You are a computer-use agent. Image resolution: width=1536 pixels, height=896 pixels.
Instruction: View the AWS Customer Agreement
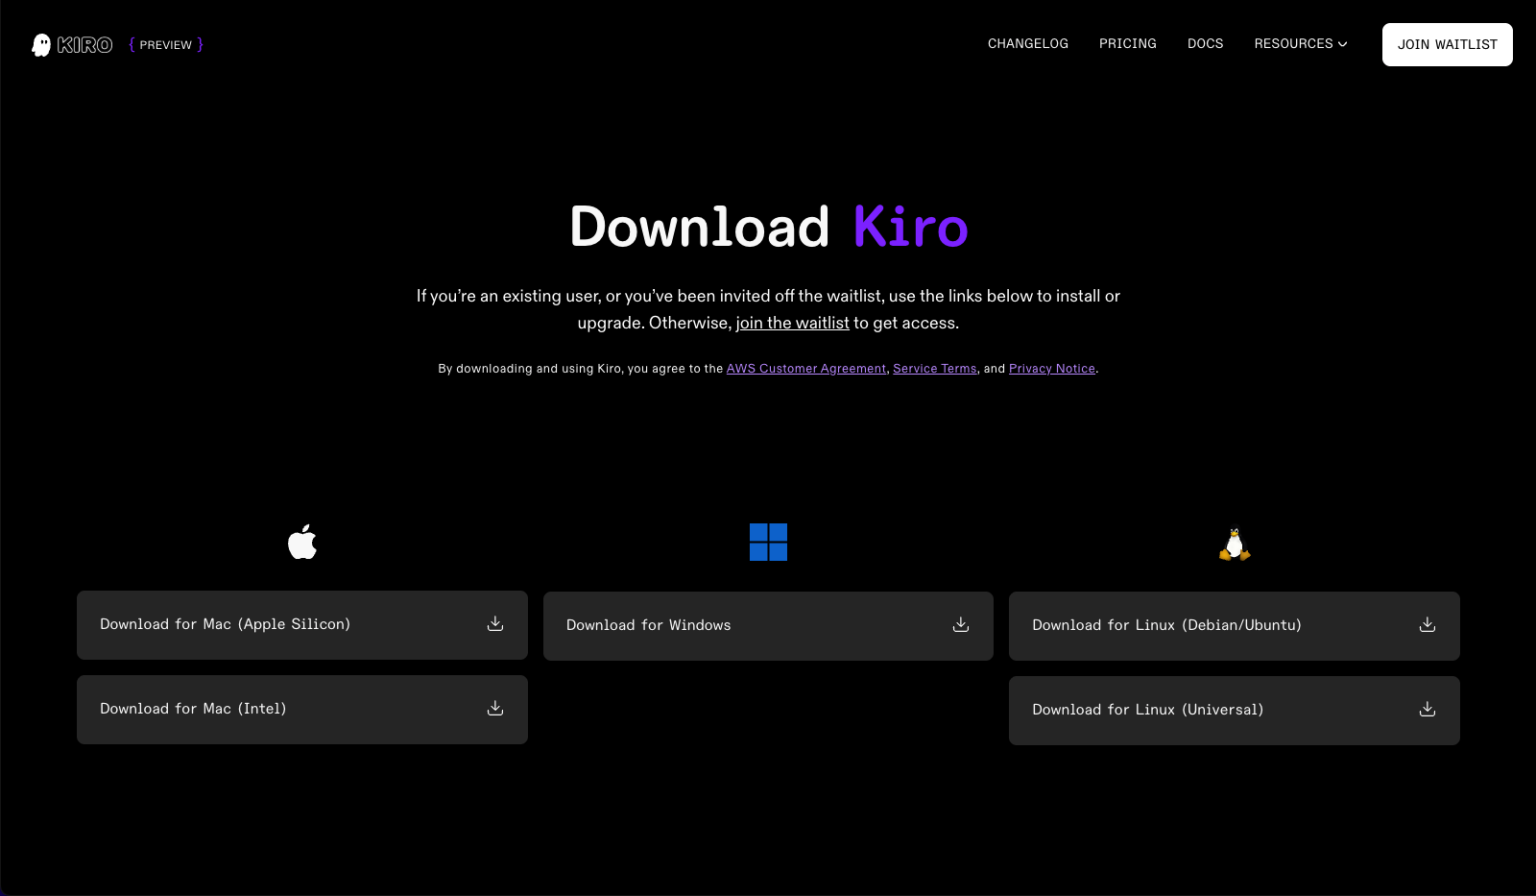tap(806, 368)
